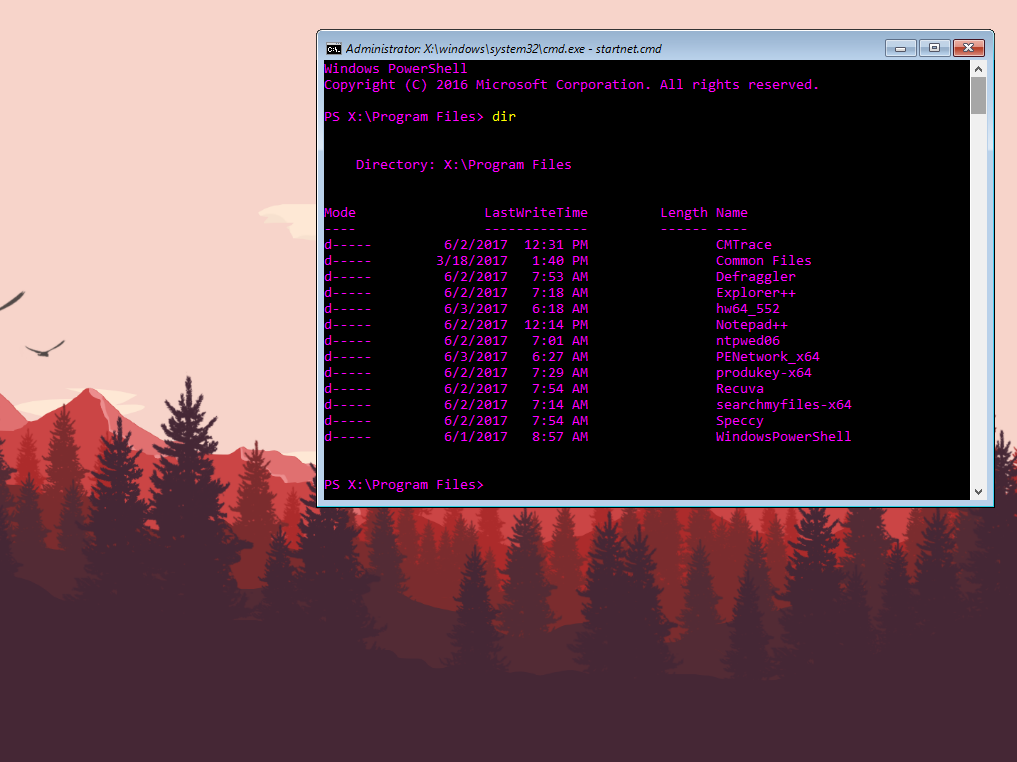Click the 'Name' column header
This screenshot has height=762, width=1017.
732,213
